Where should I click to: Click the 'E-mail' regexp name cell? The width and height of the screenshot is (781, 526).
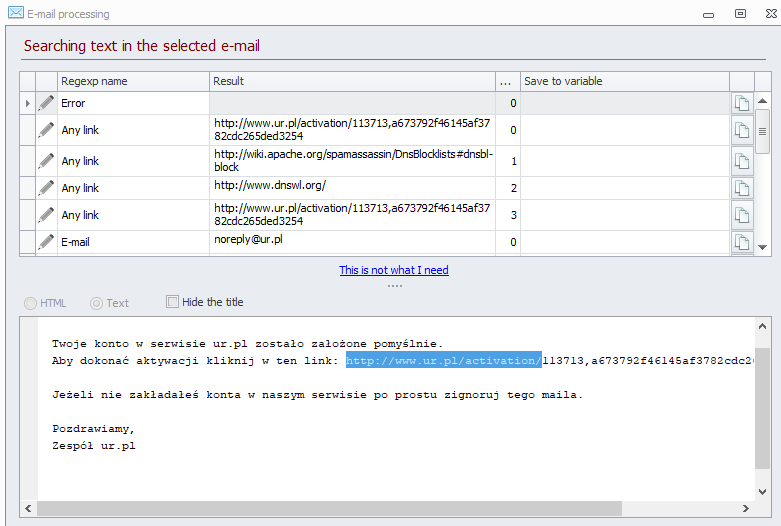pos(133,242)
